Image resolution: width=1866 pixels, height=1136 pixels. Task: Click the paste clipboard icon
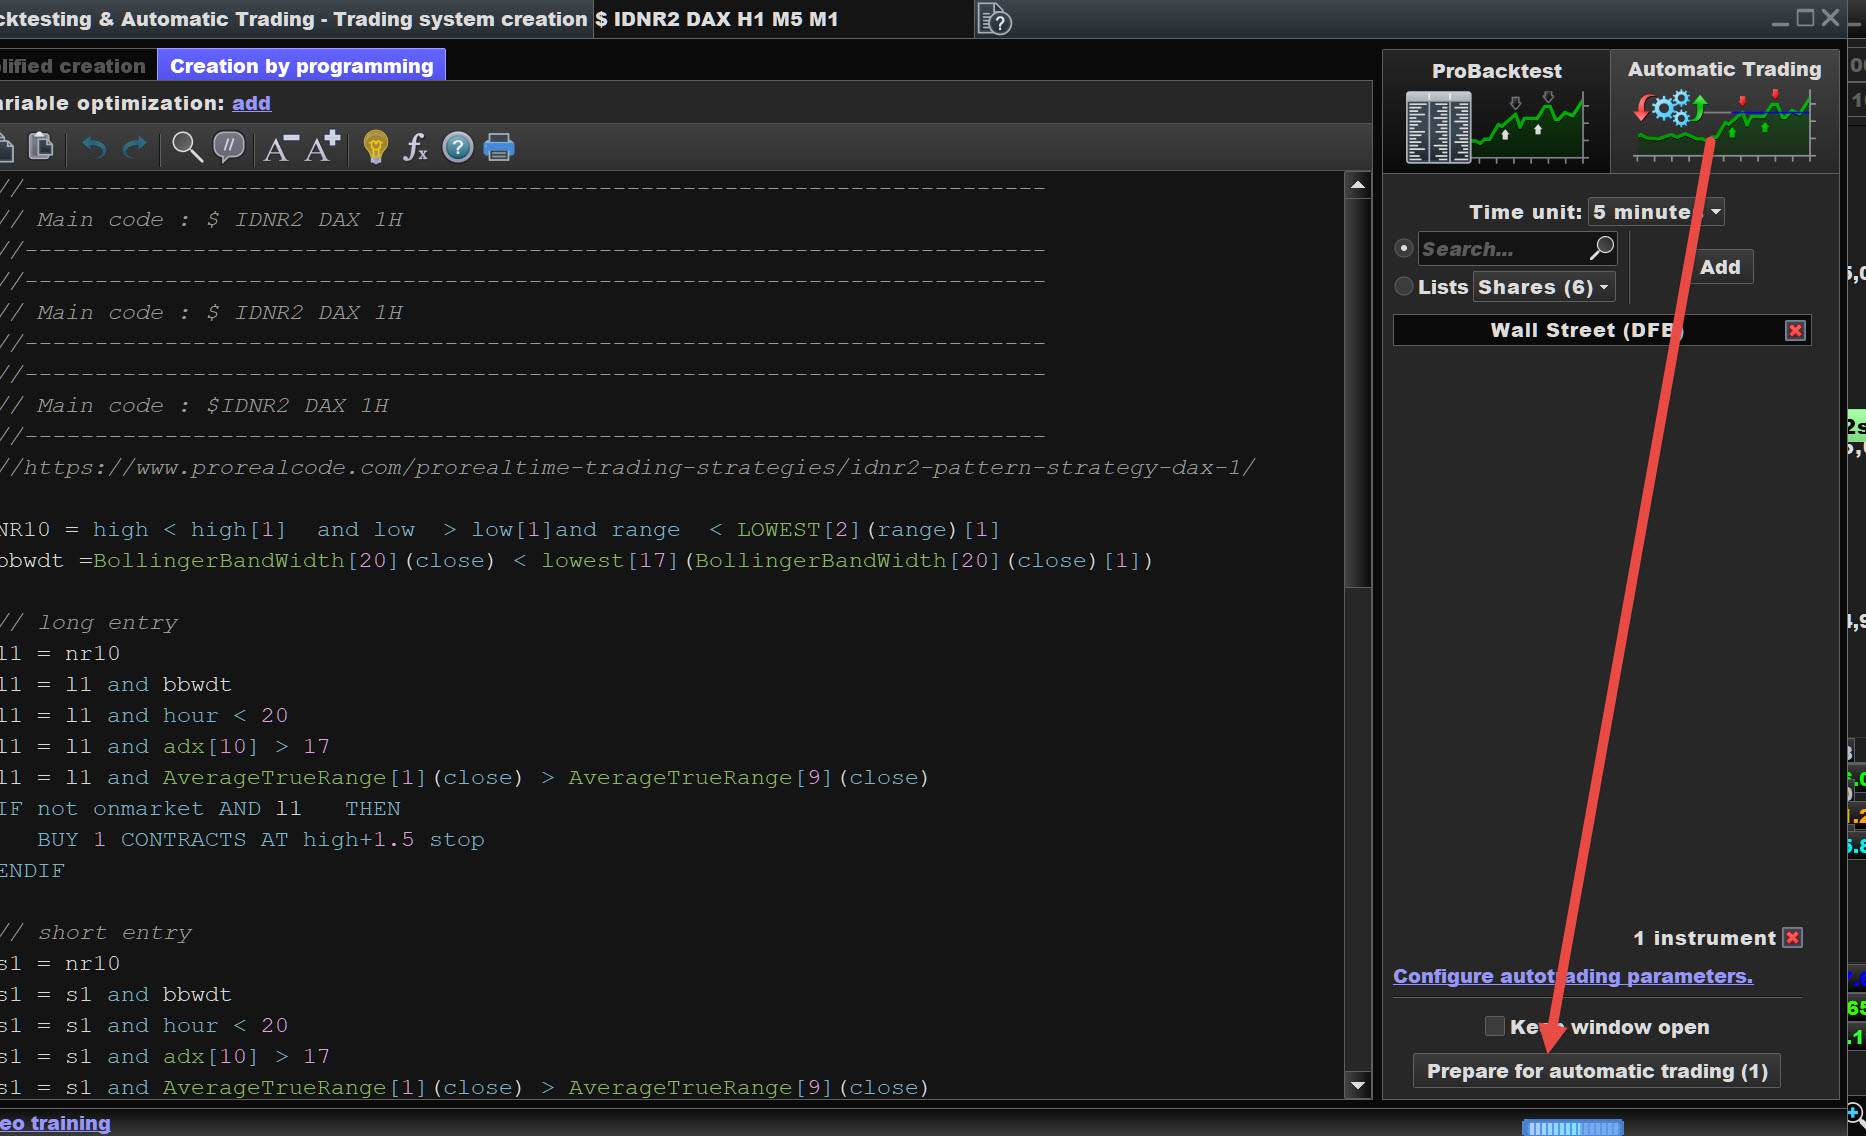[x=41, y=147]
